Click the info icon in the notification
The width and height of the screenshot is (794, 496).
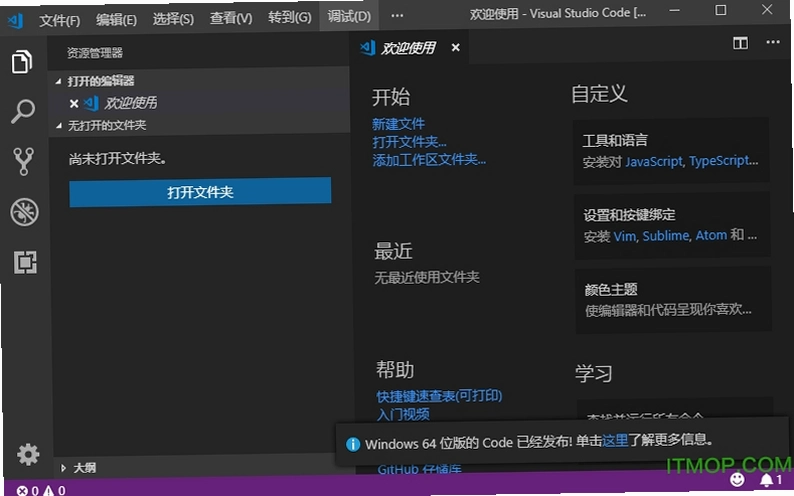coord(352,444)
